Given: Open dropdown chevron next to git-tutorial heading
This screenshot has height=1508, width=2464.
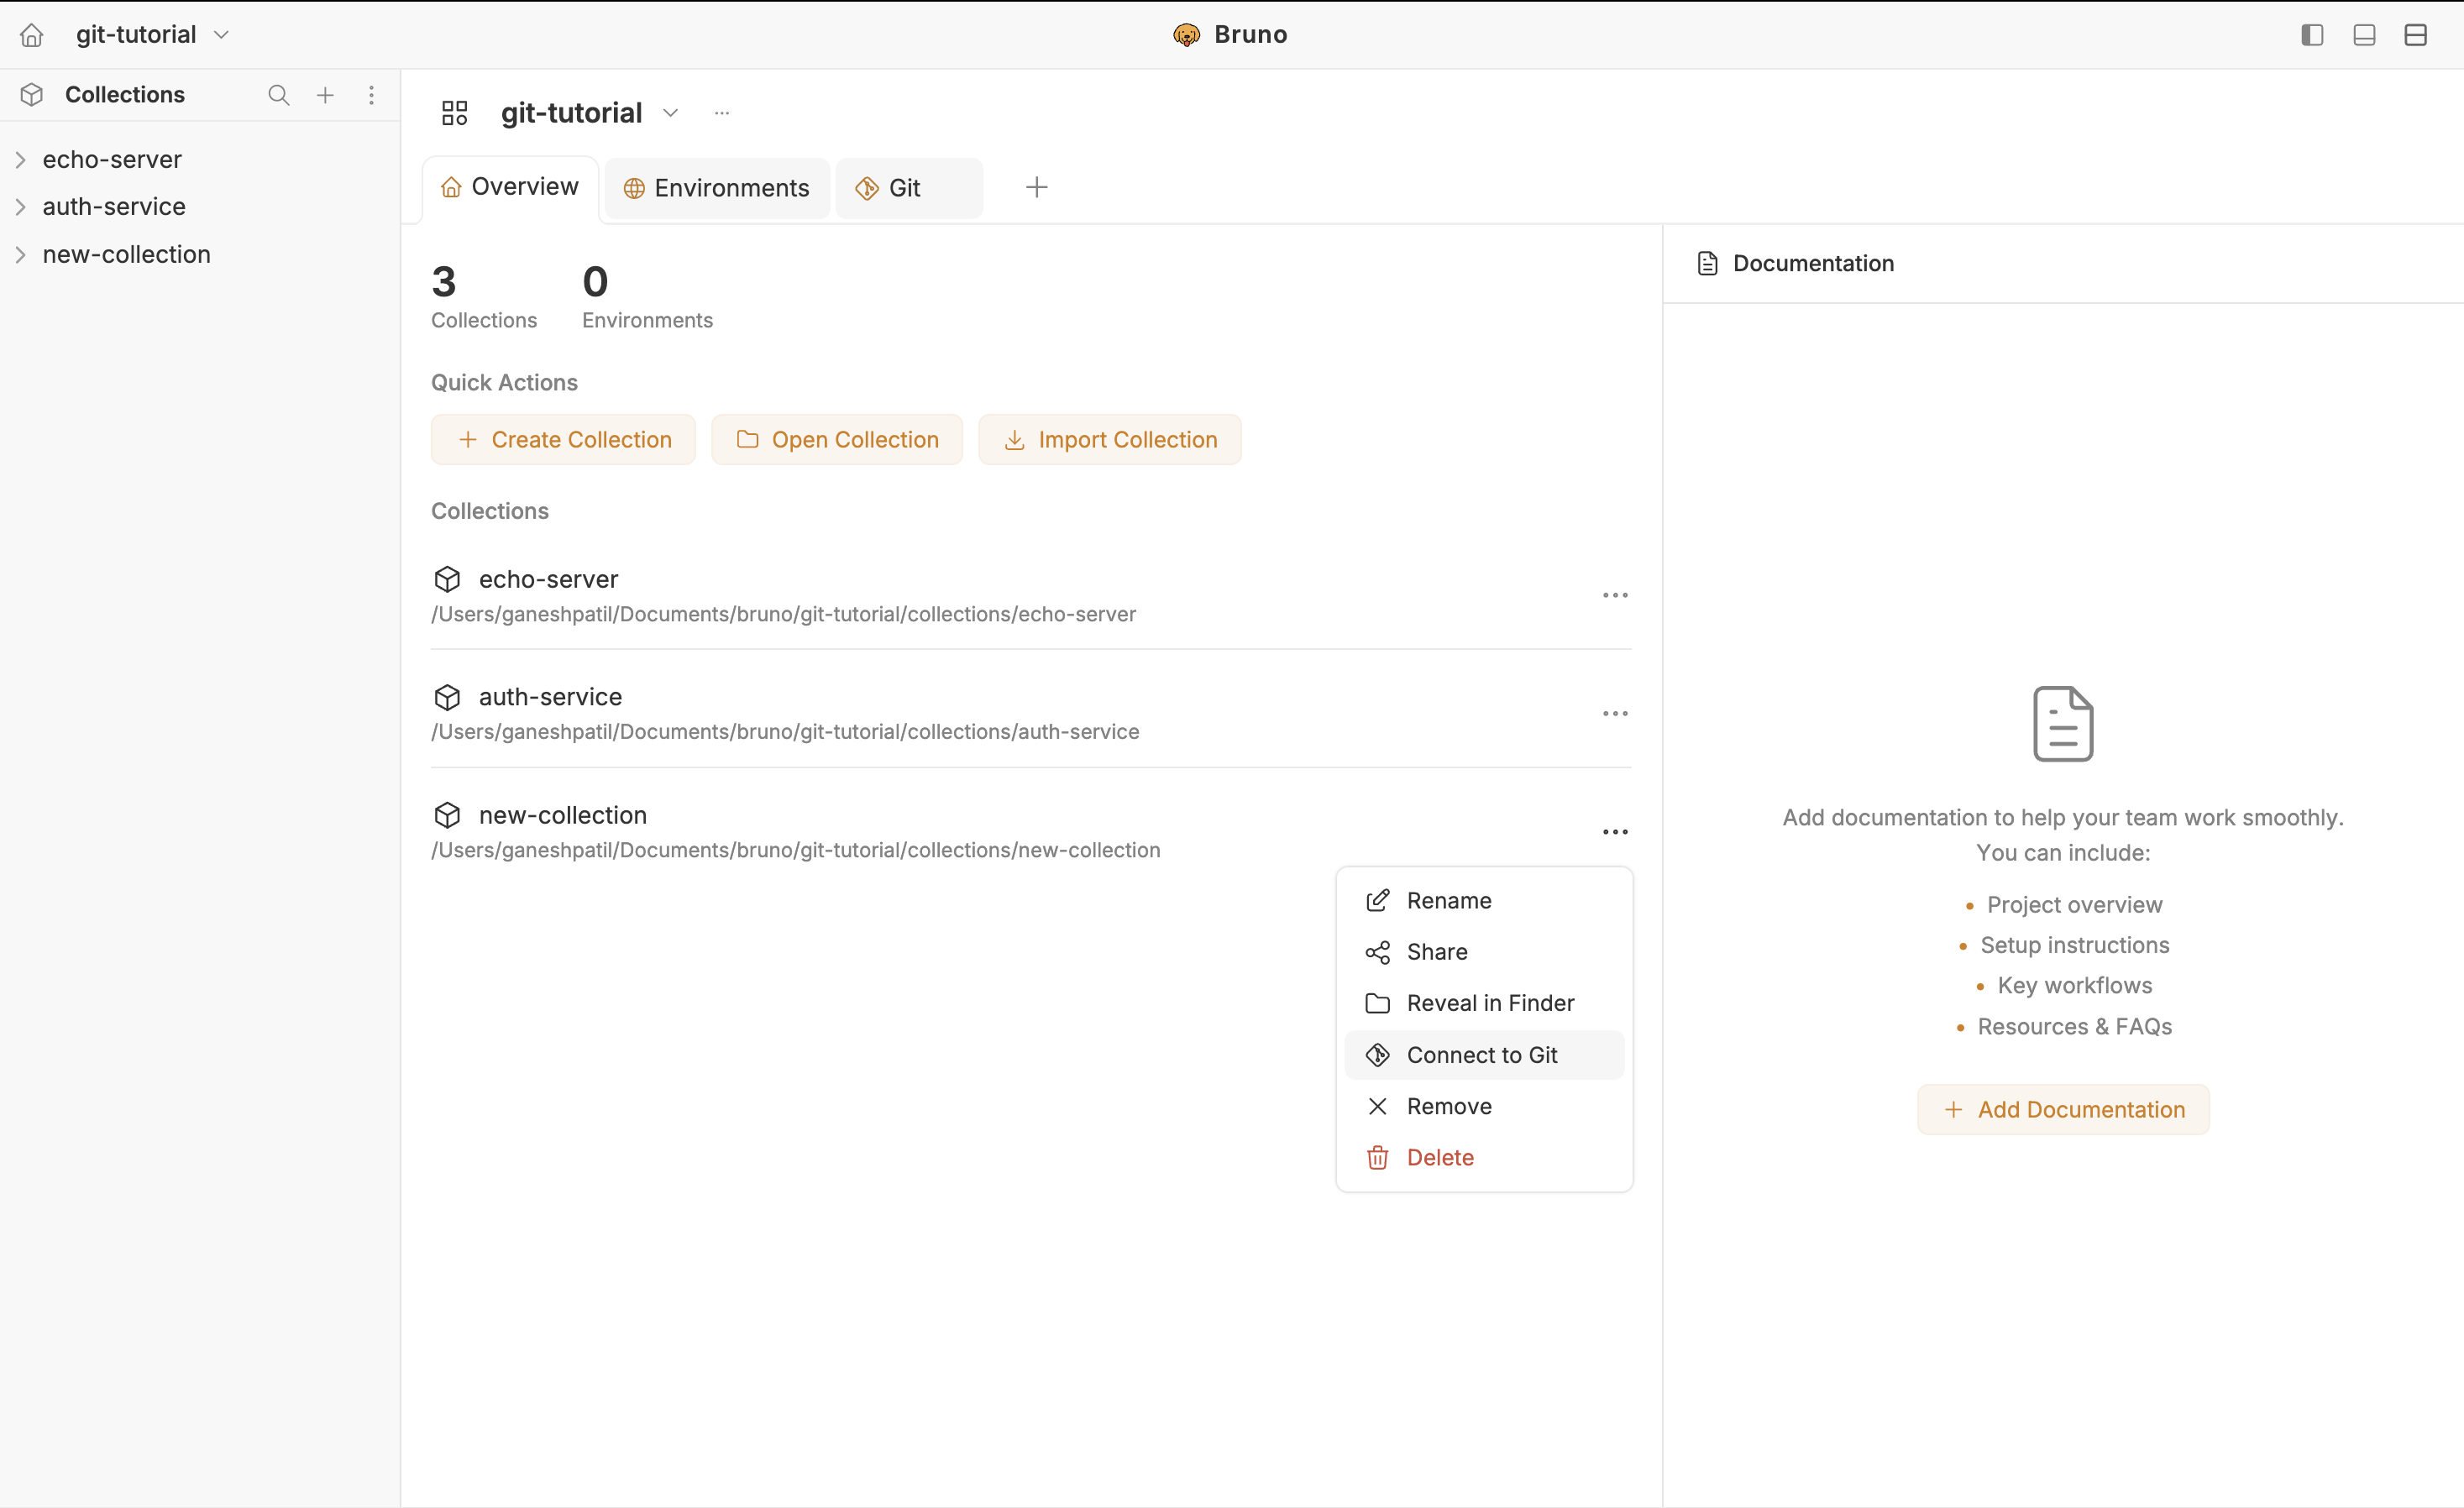Looking at the screenshot, I should pos(671,113).
